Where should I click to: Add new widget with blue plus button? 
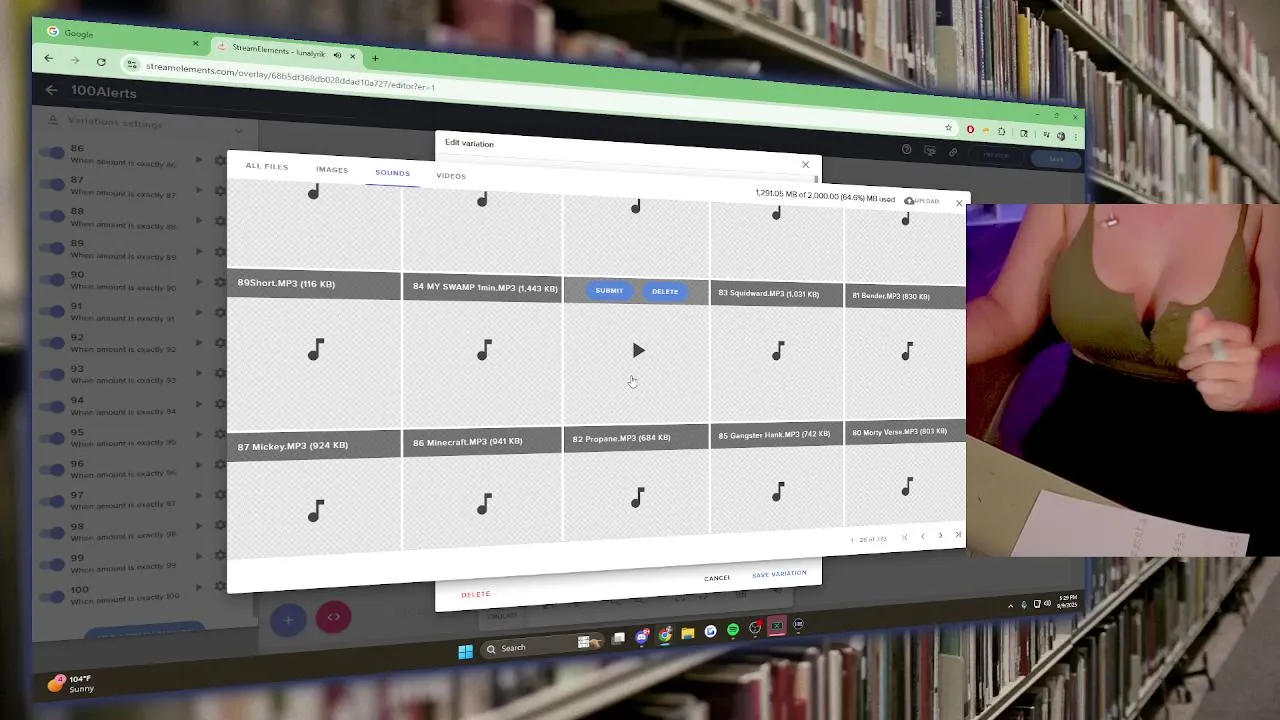tap(288, 619)
